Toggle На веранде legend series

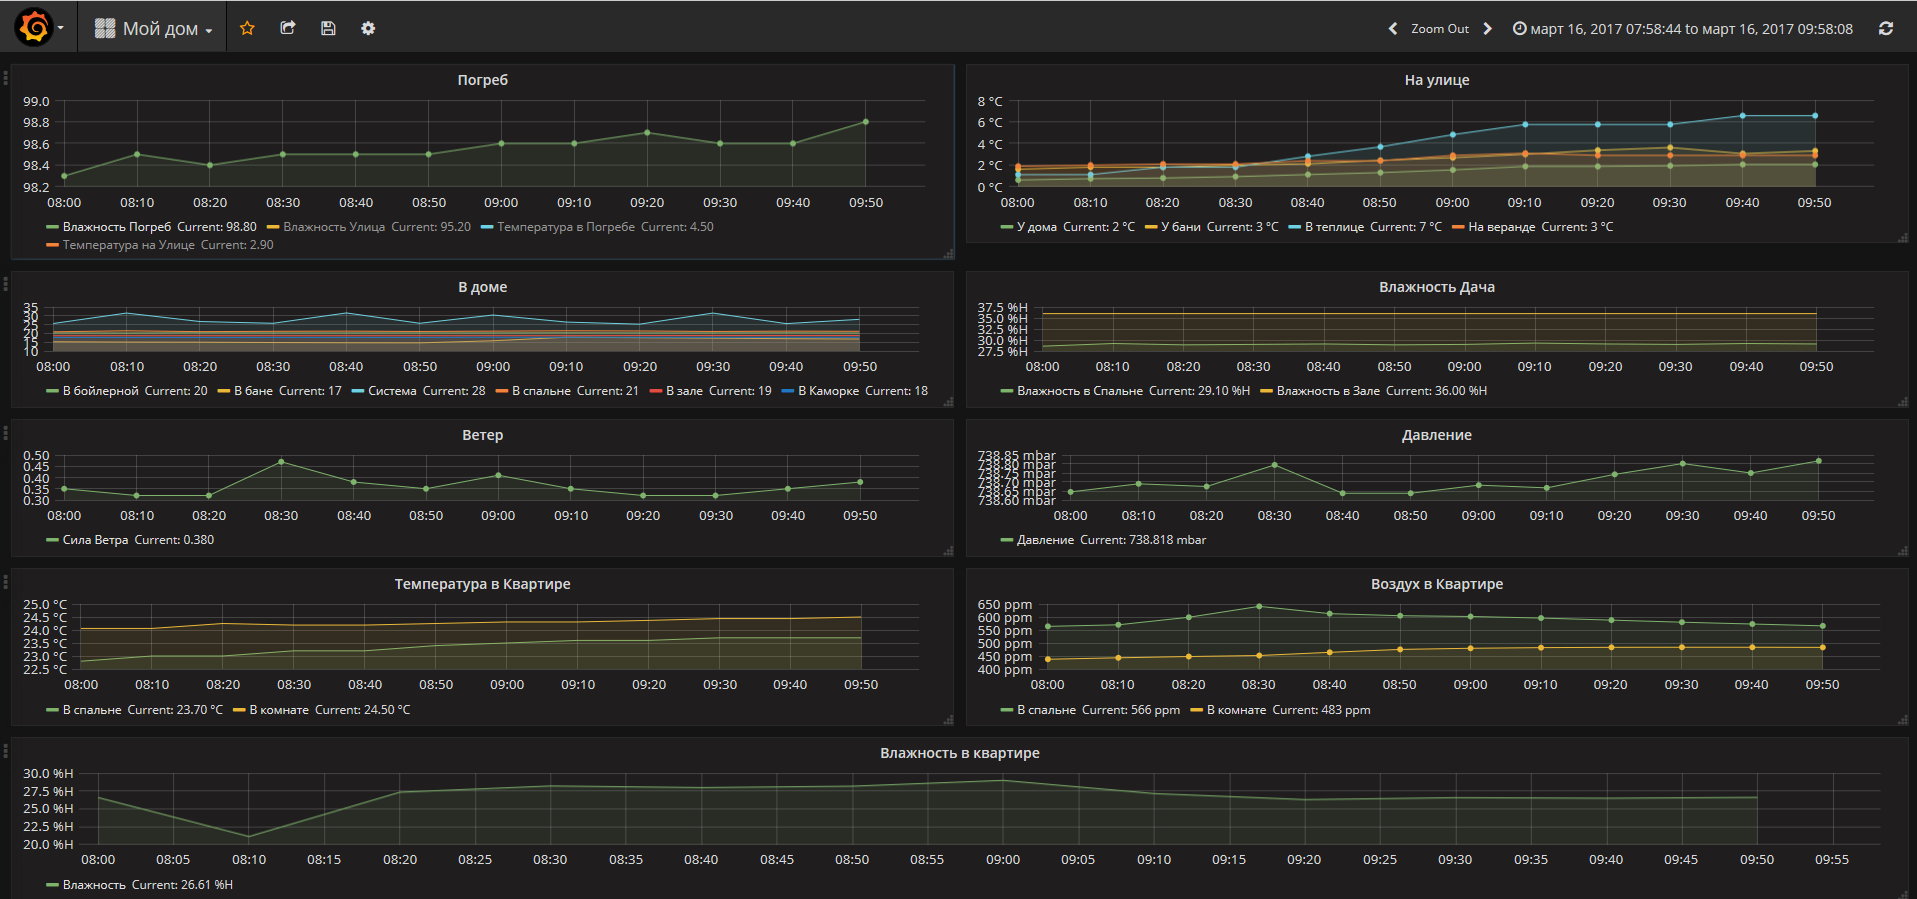1501,227
